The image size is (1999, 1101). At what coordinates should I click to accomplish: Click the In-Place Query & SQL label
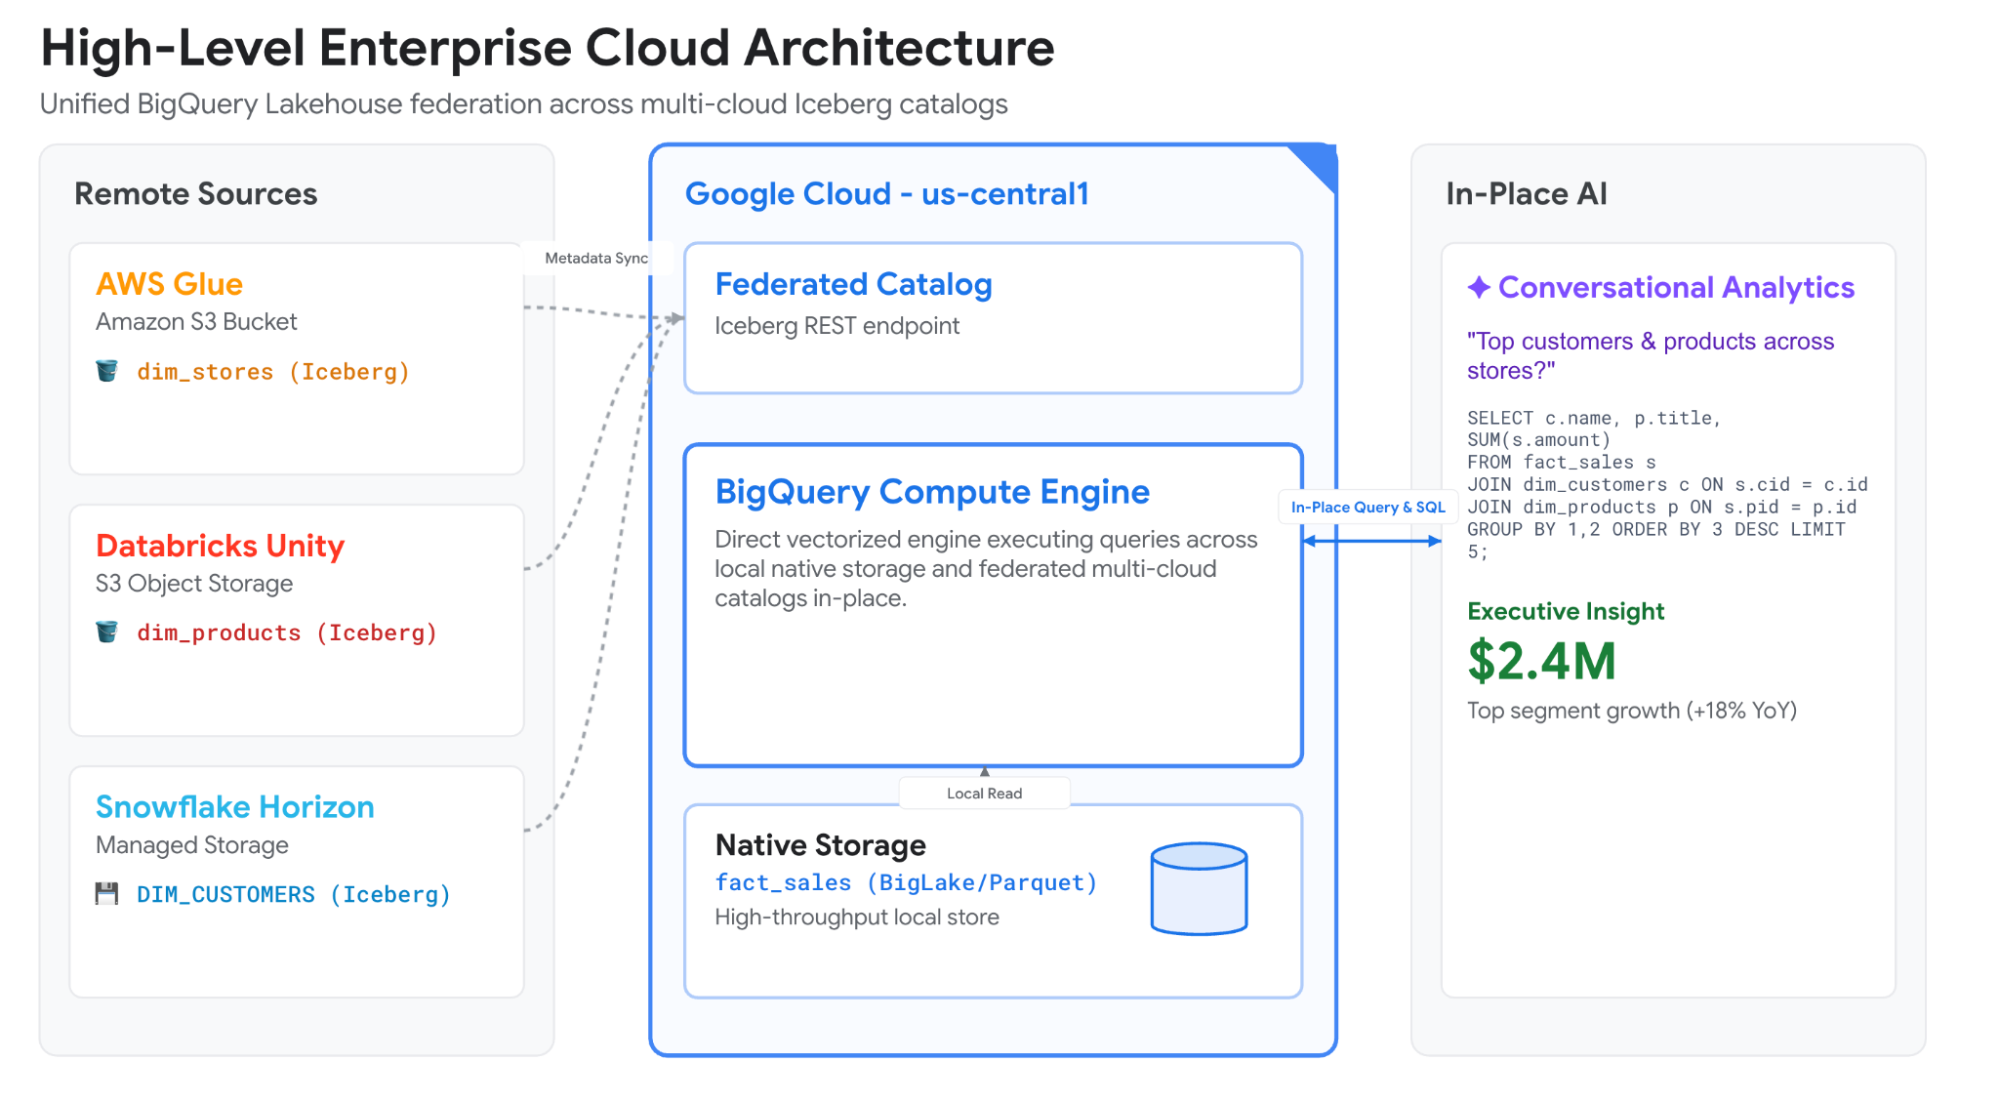[x=1368, y=507]
